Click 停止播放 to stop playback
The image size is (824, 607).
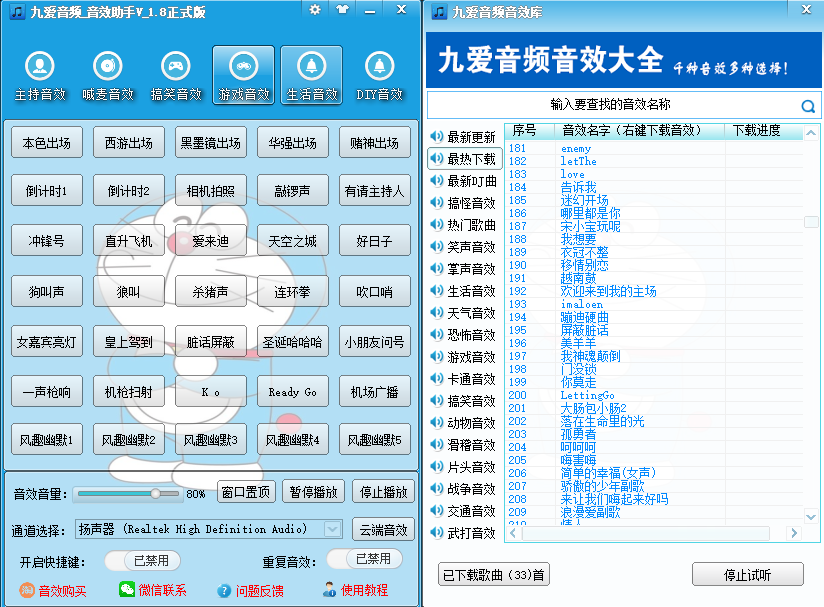(x=384, y=492)
